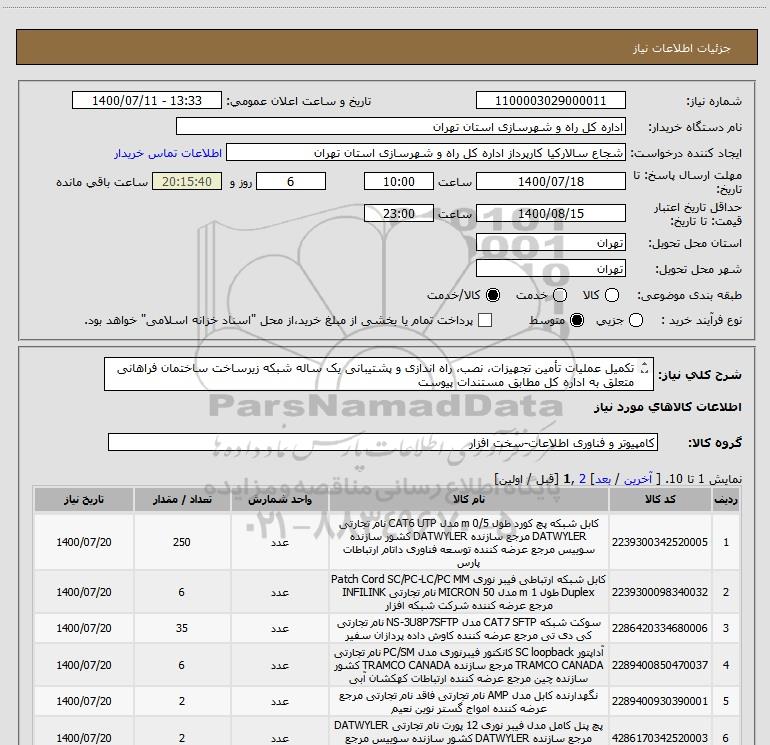The width and height of the screenshot is (770, 745).
Task: Click quantity 35 in row 3
Action: coord(182,628)
